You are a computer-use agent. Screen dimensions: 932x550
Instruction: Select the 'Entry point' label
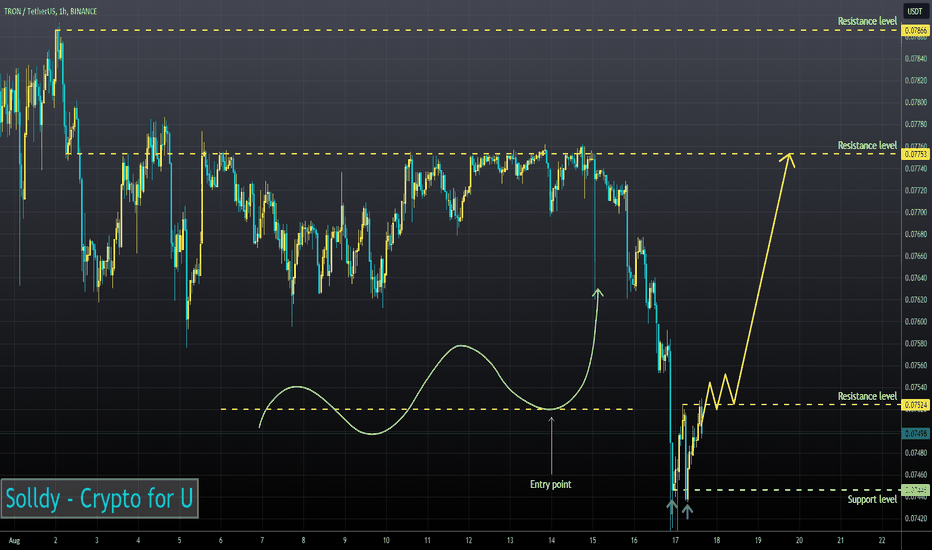[x=551, y=484]
